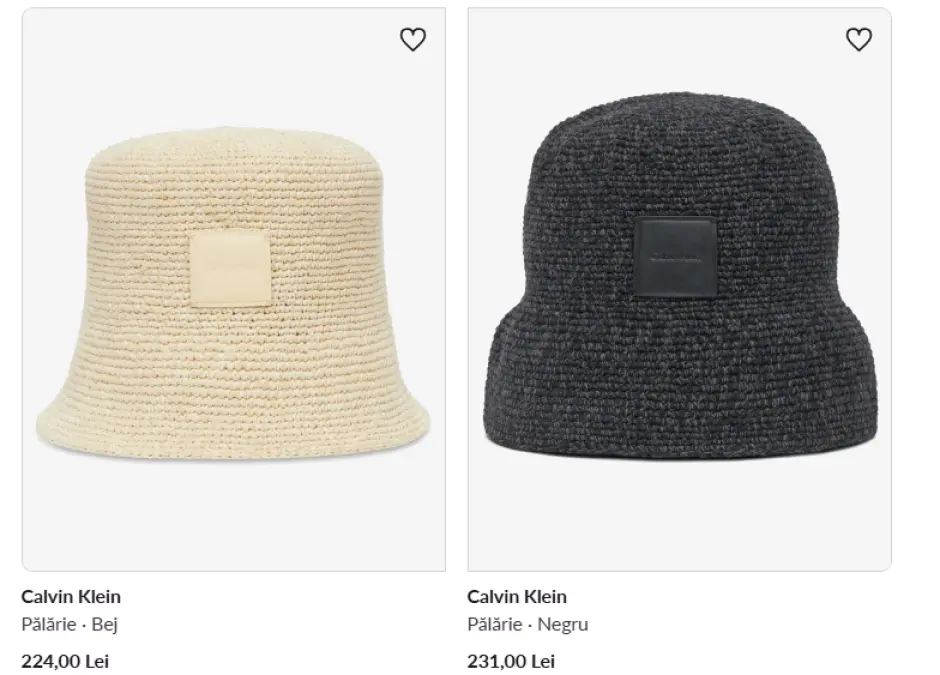Select the "Pălărie · Negru" product title
This screenshot has height=675, width=940.
[528, 626]
